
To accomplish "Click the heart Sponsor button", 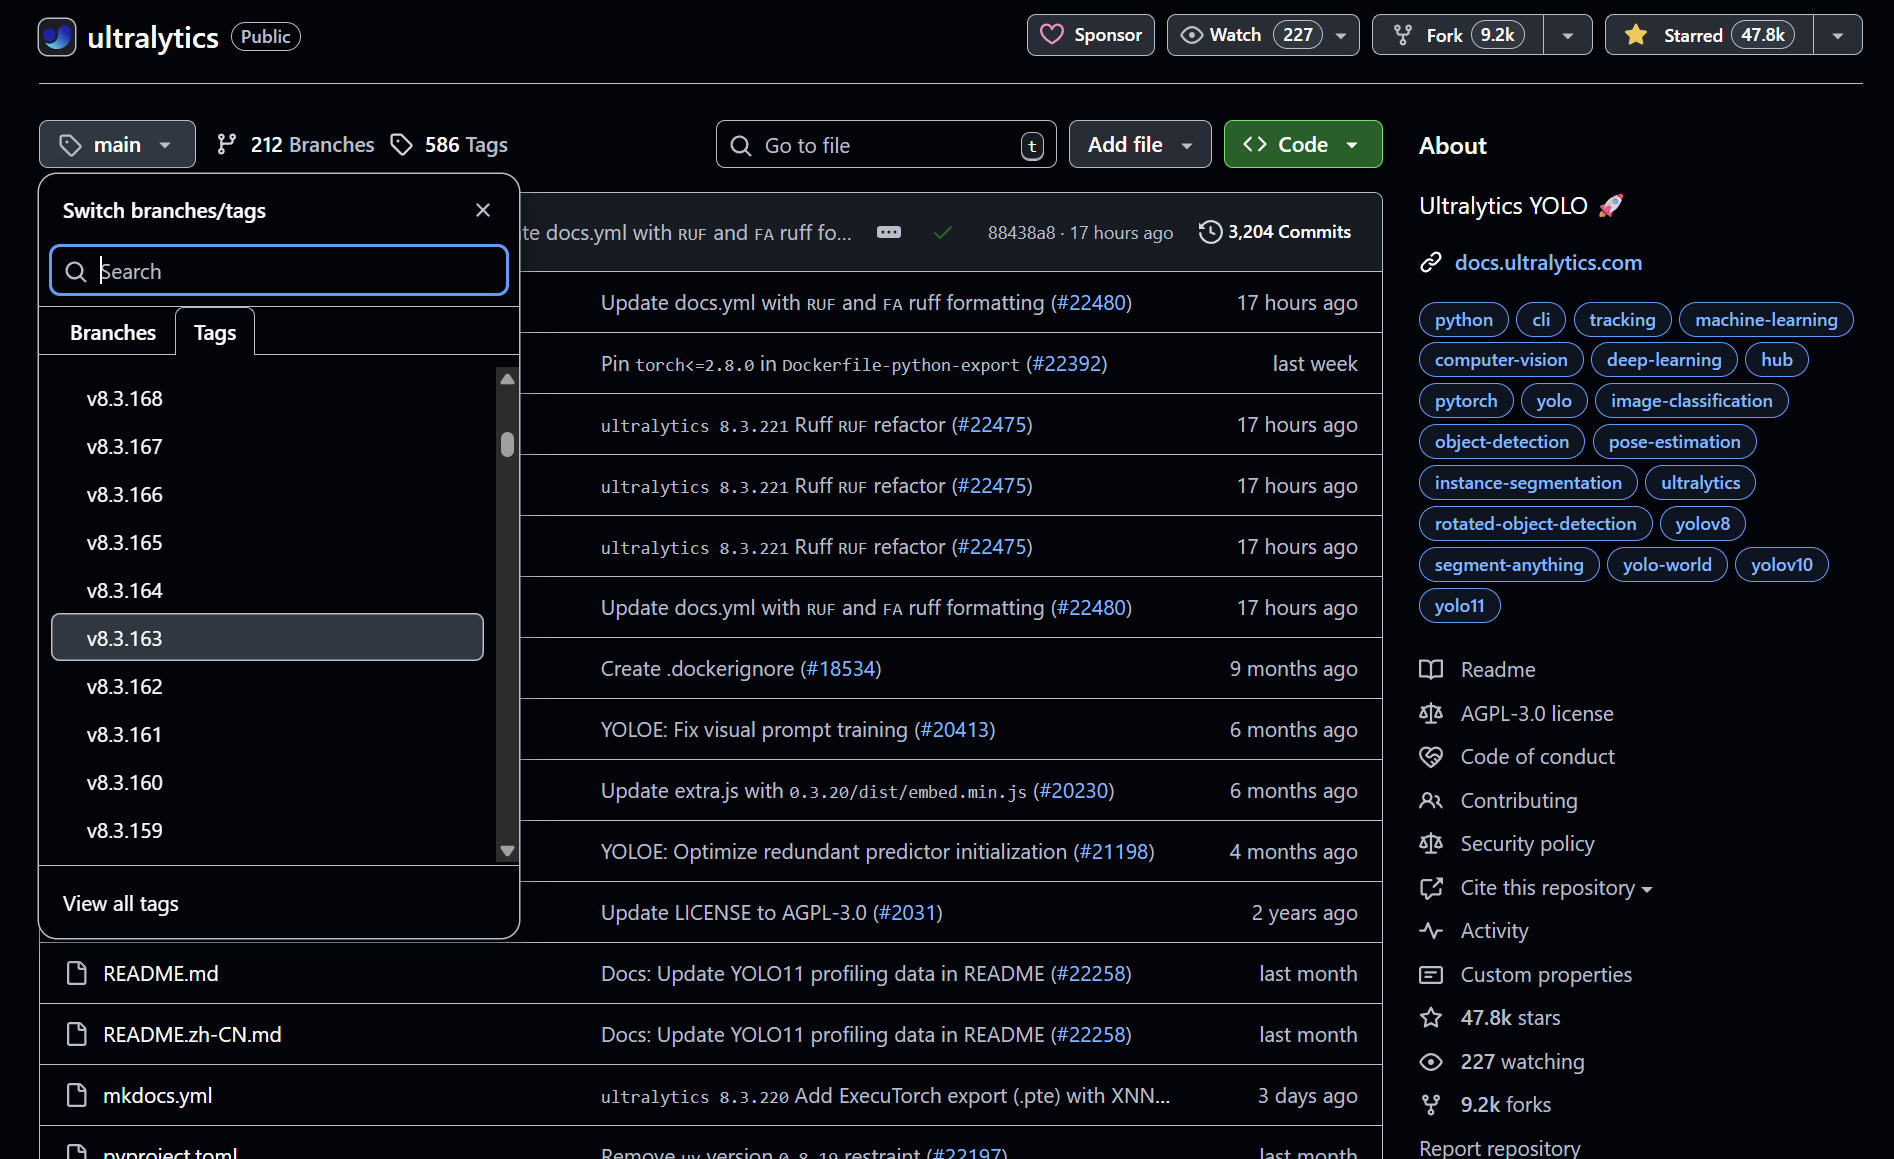I will coord(1090,35).
